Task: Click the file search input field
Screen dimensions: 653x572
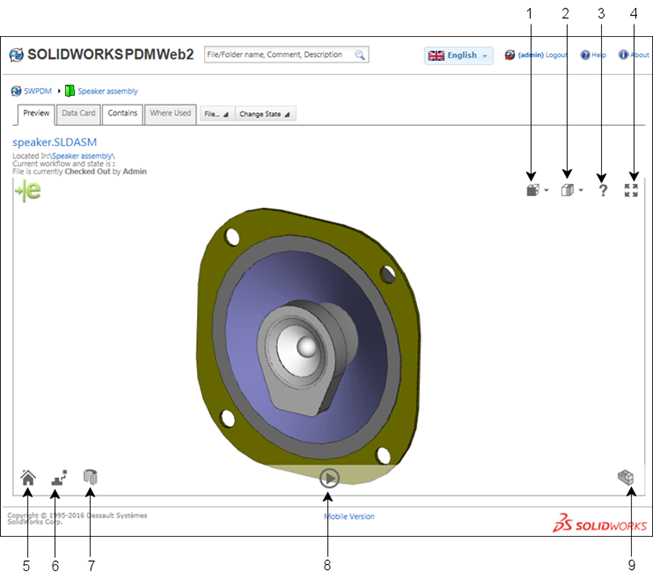Action: coord(278,55)
